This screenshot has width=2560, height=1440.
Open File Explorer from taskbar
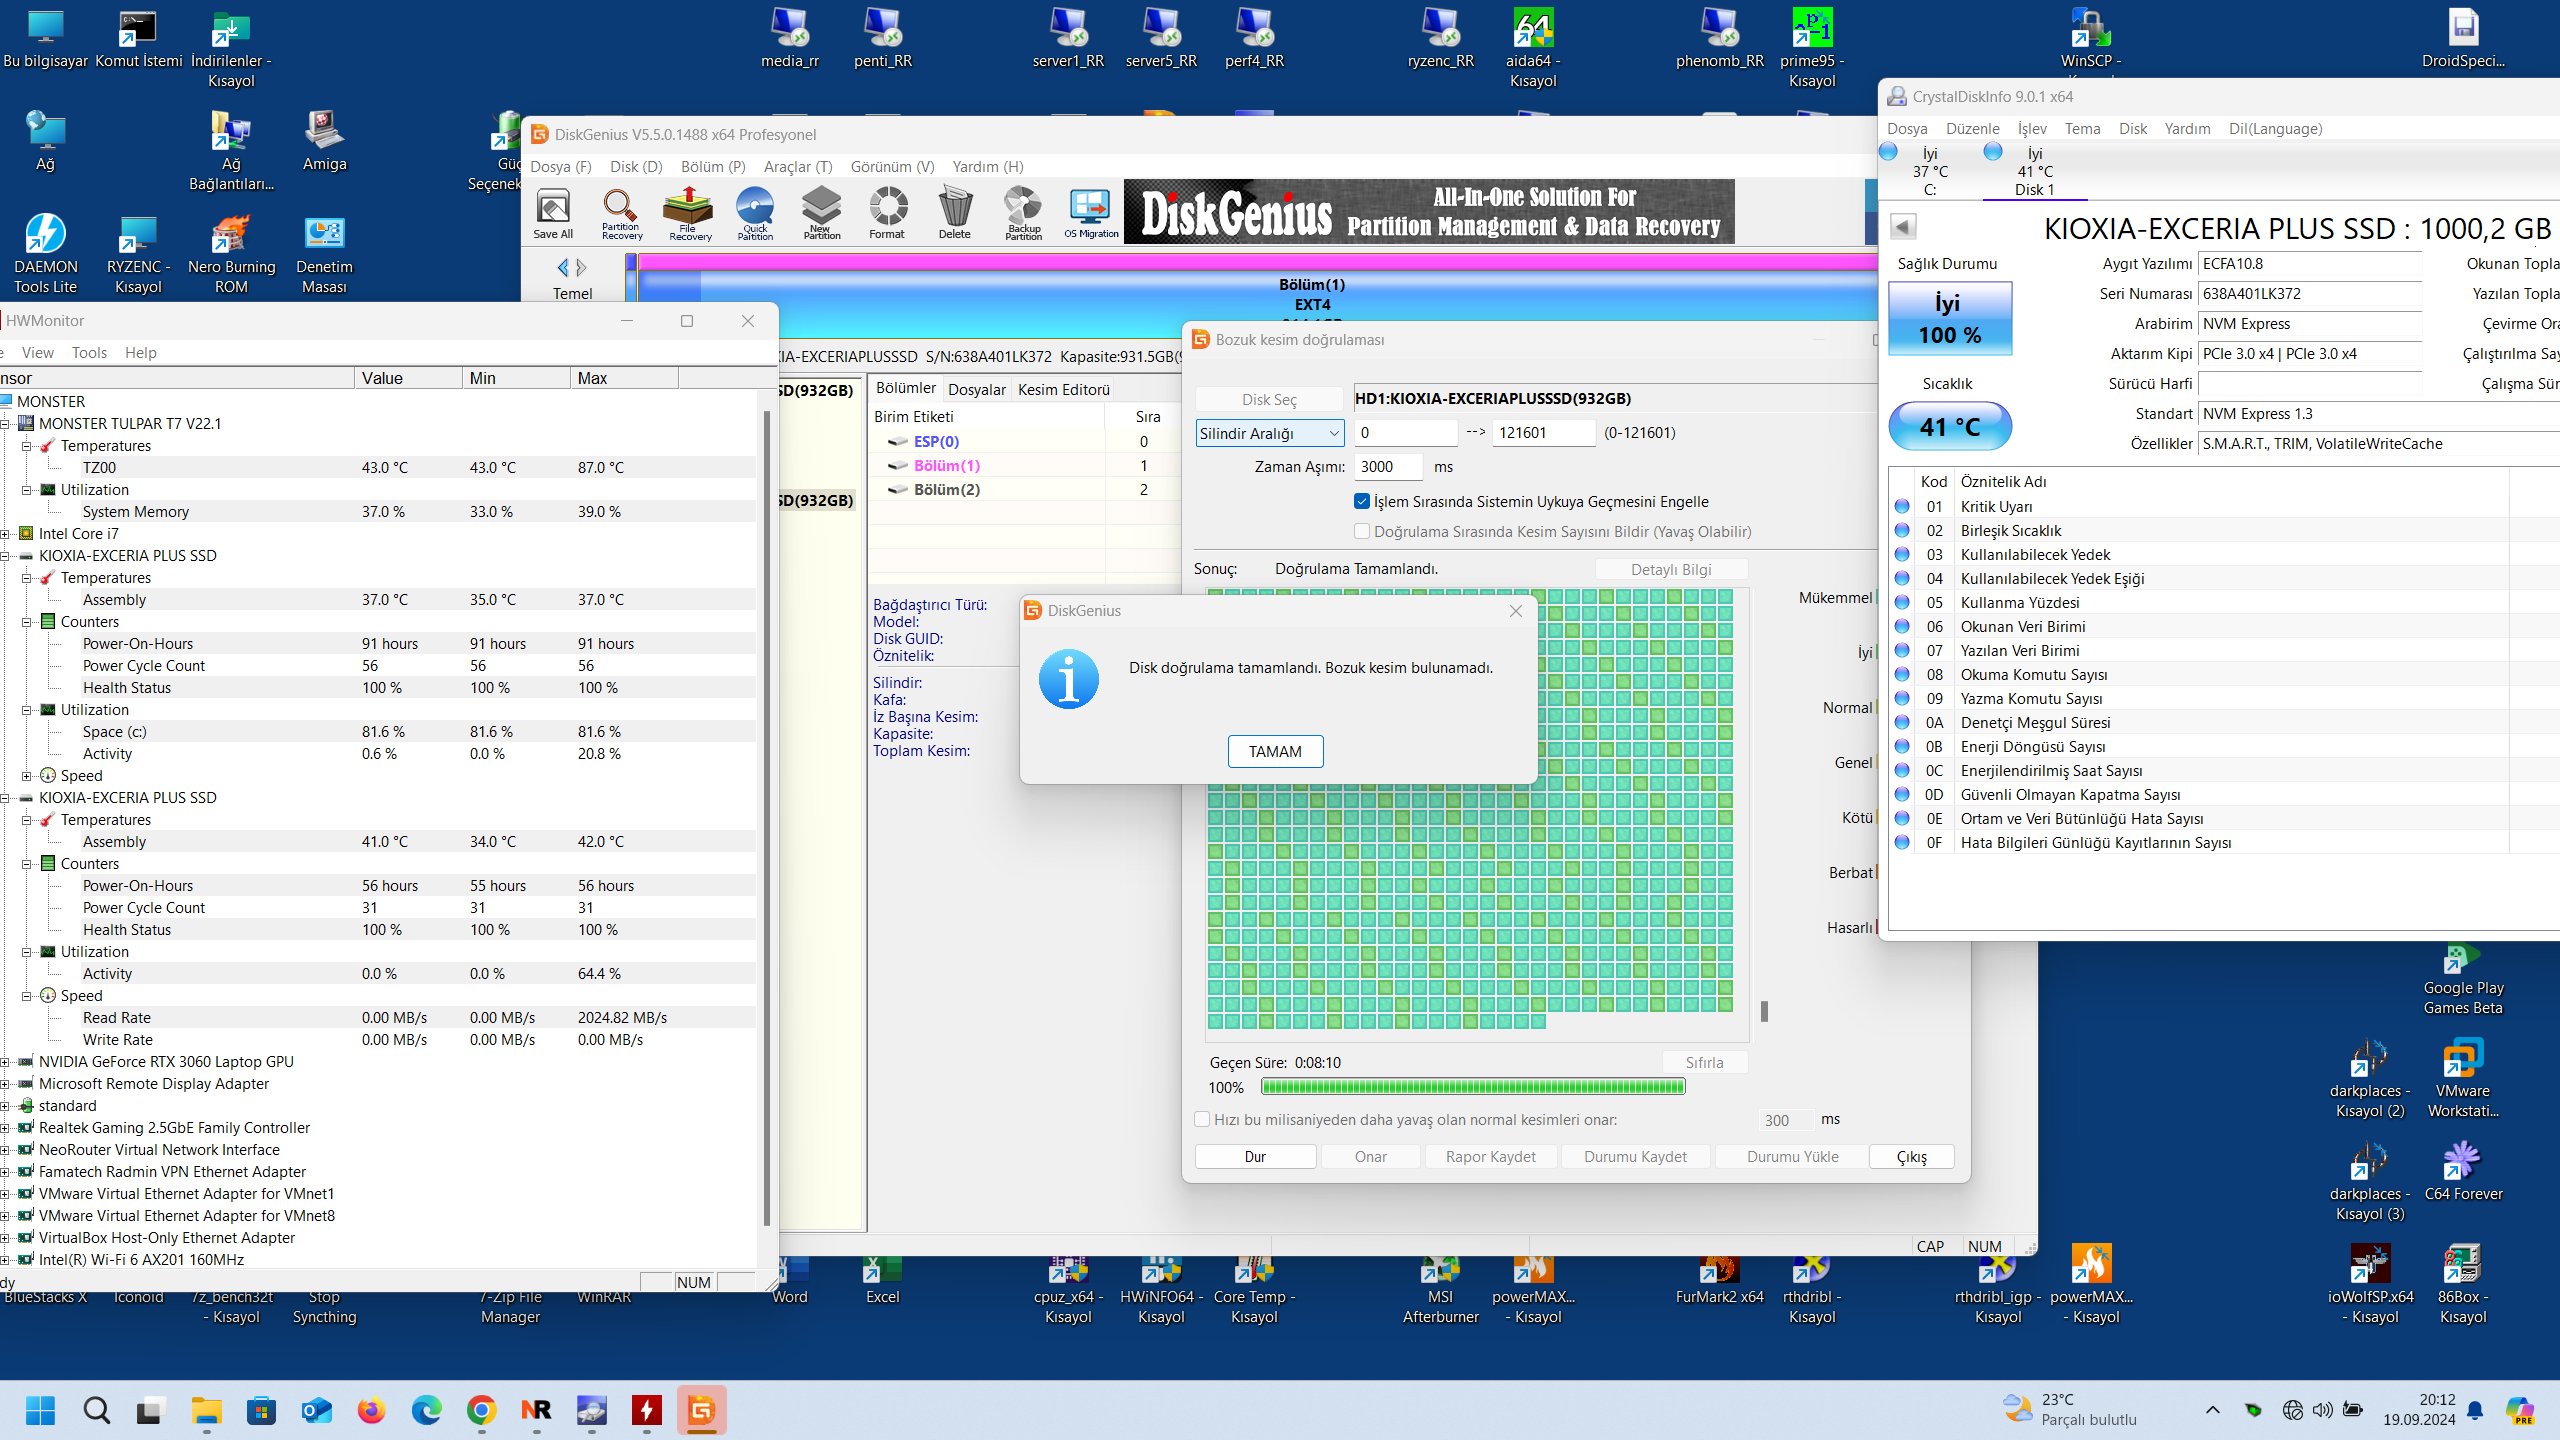207,1410
